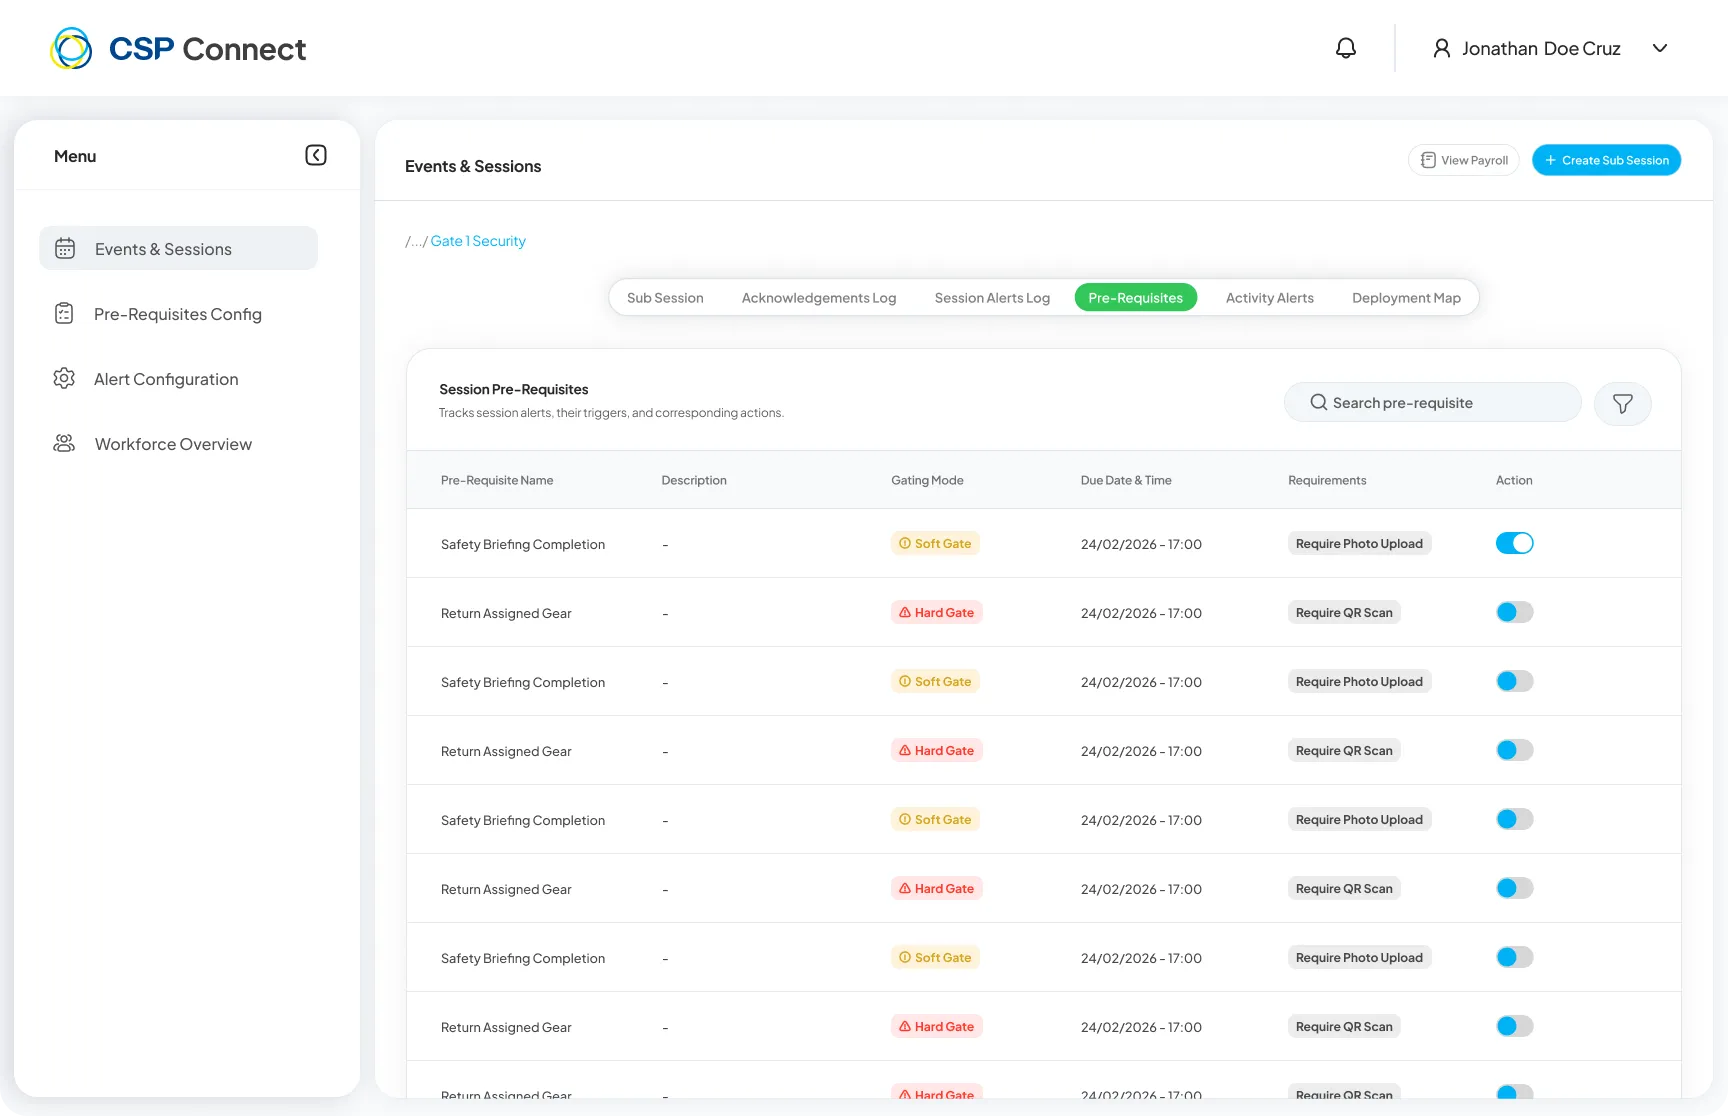This screenshot has width=1728, height=1116.
Task: Click the Pre-Requisites Config clipboard icon
Action: point(64,314)
